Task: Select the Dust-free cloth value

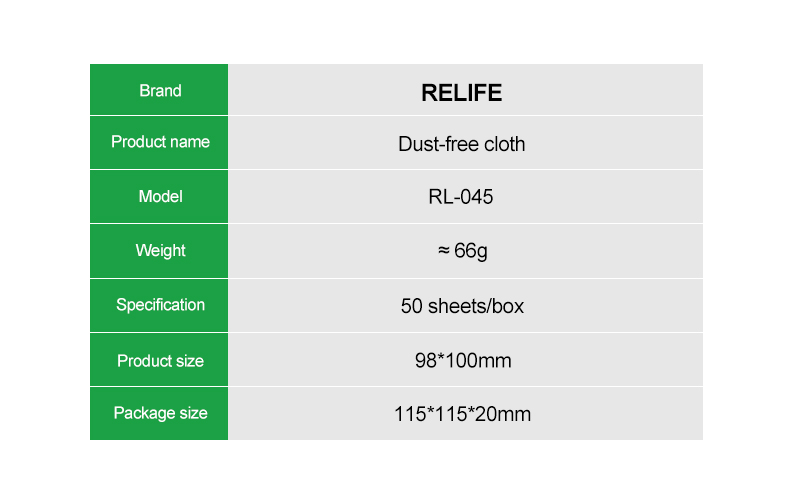Action: [462, 144]
